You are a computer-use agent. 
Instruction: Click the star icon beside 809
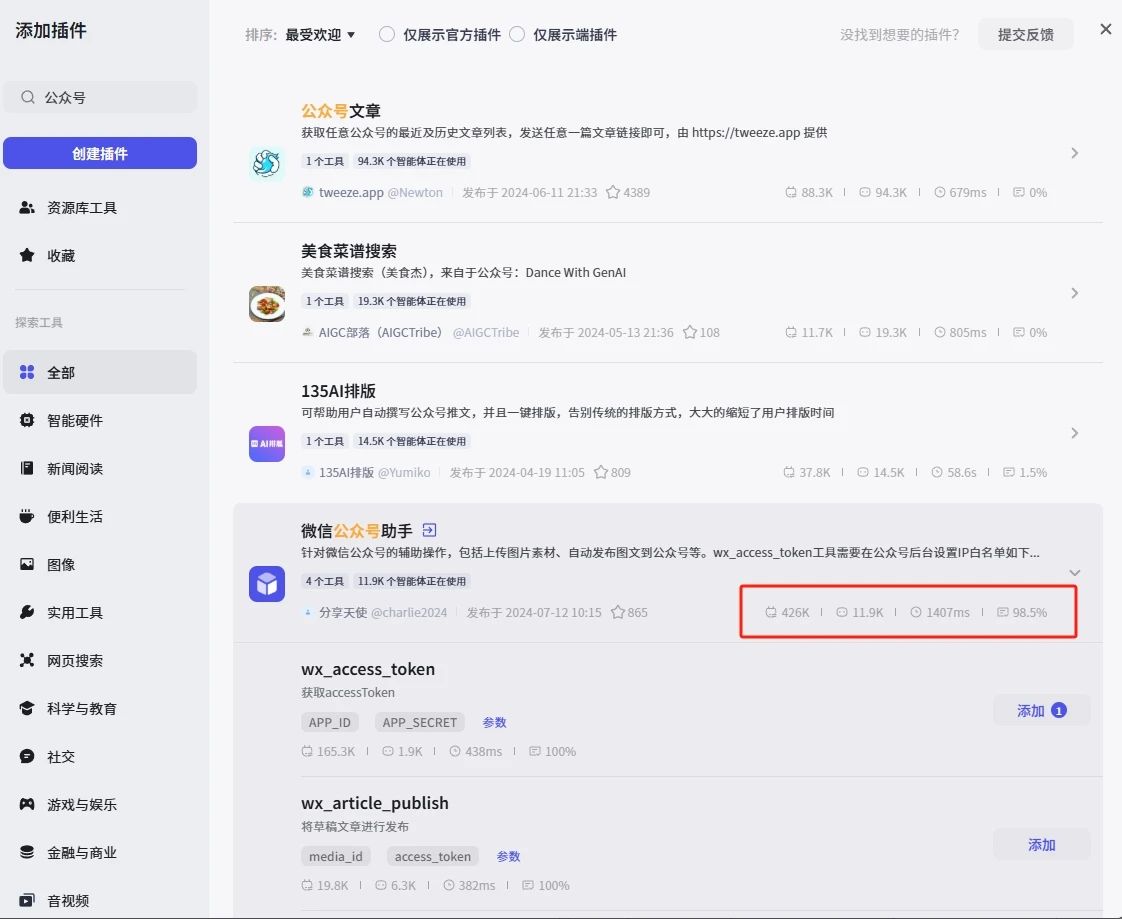click(x=601, y=472)
